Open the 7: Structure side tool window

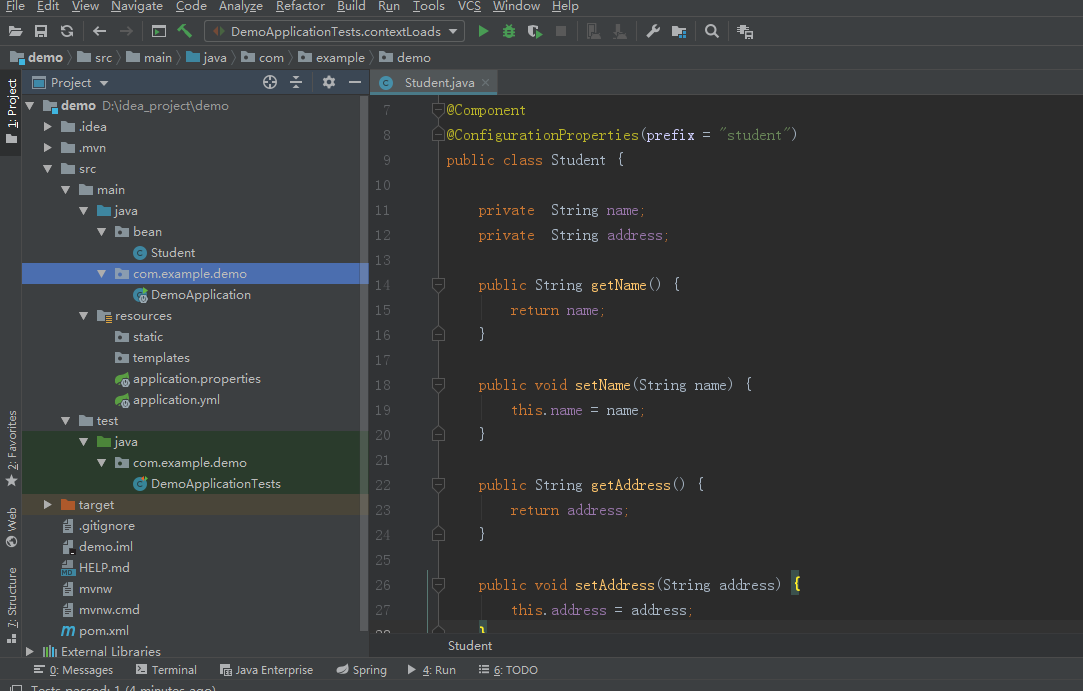11,605
